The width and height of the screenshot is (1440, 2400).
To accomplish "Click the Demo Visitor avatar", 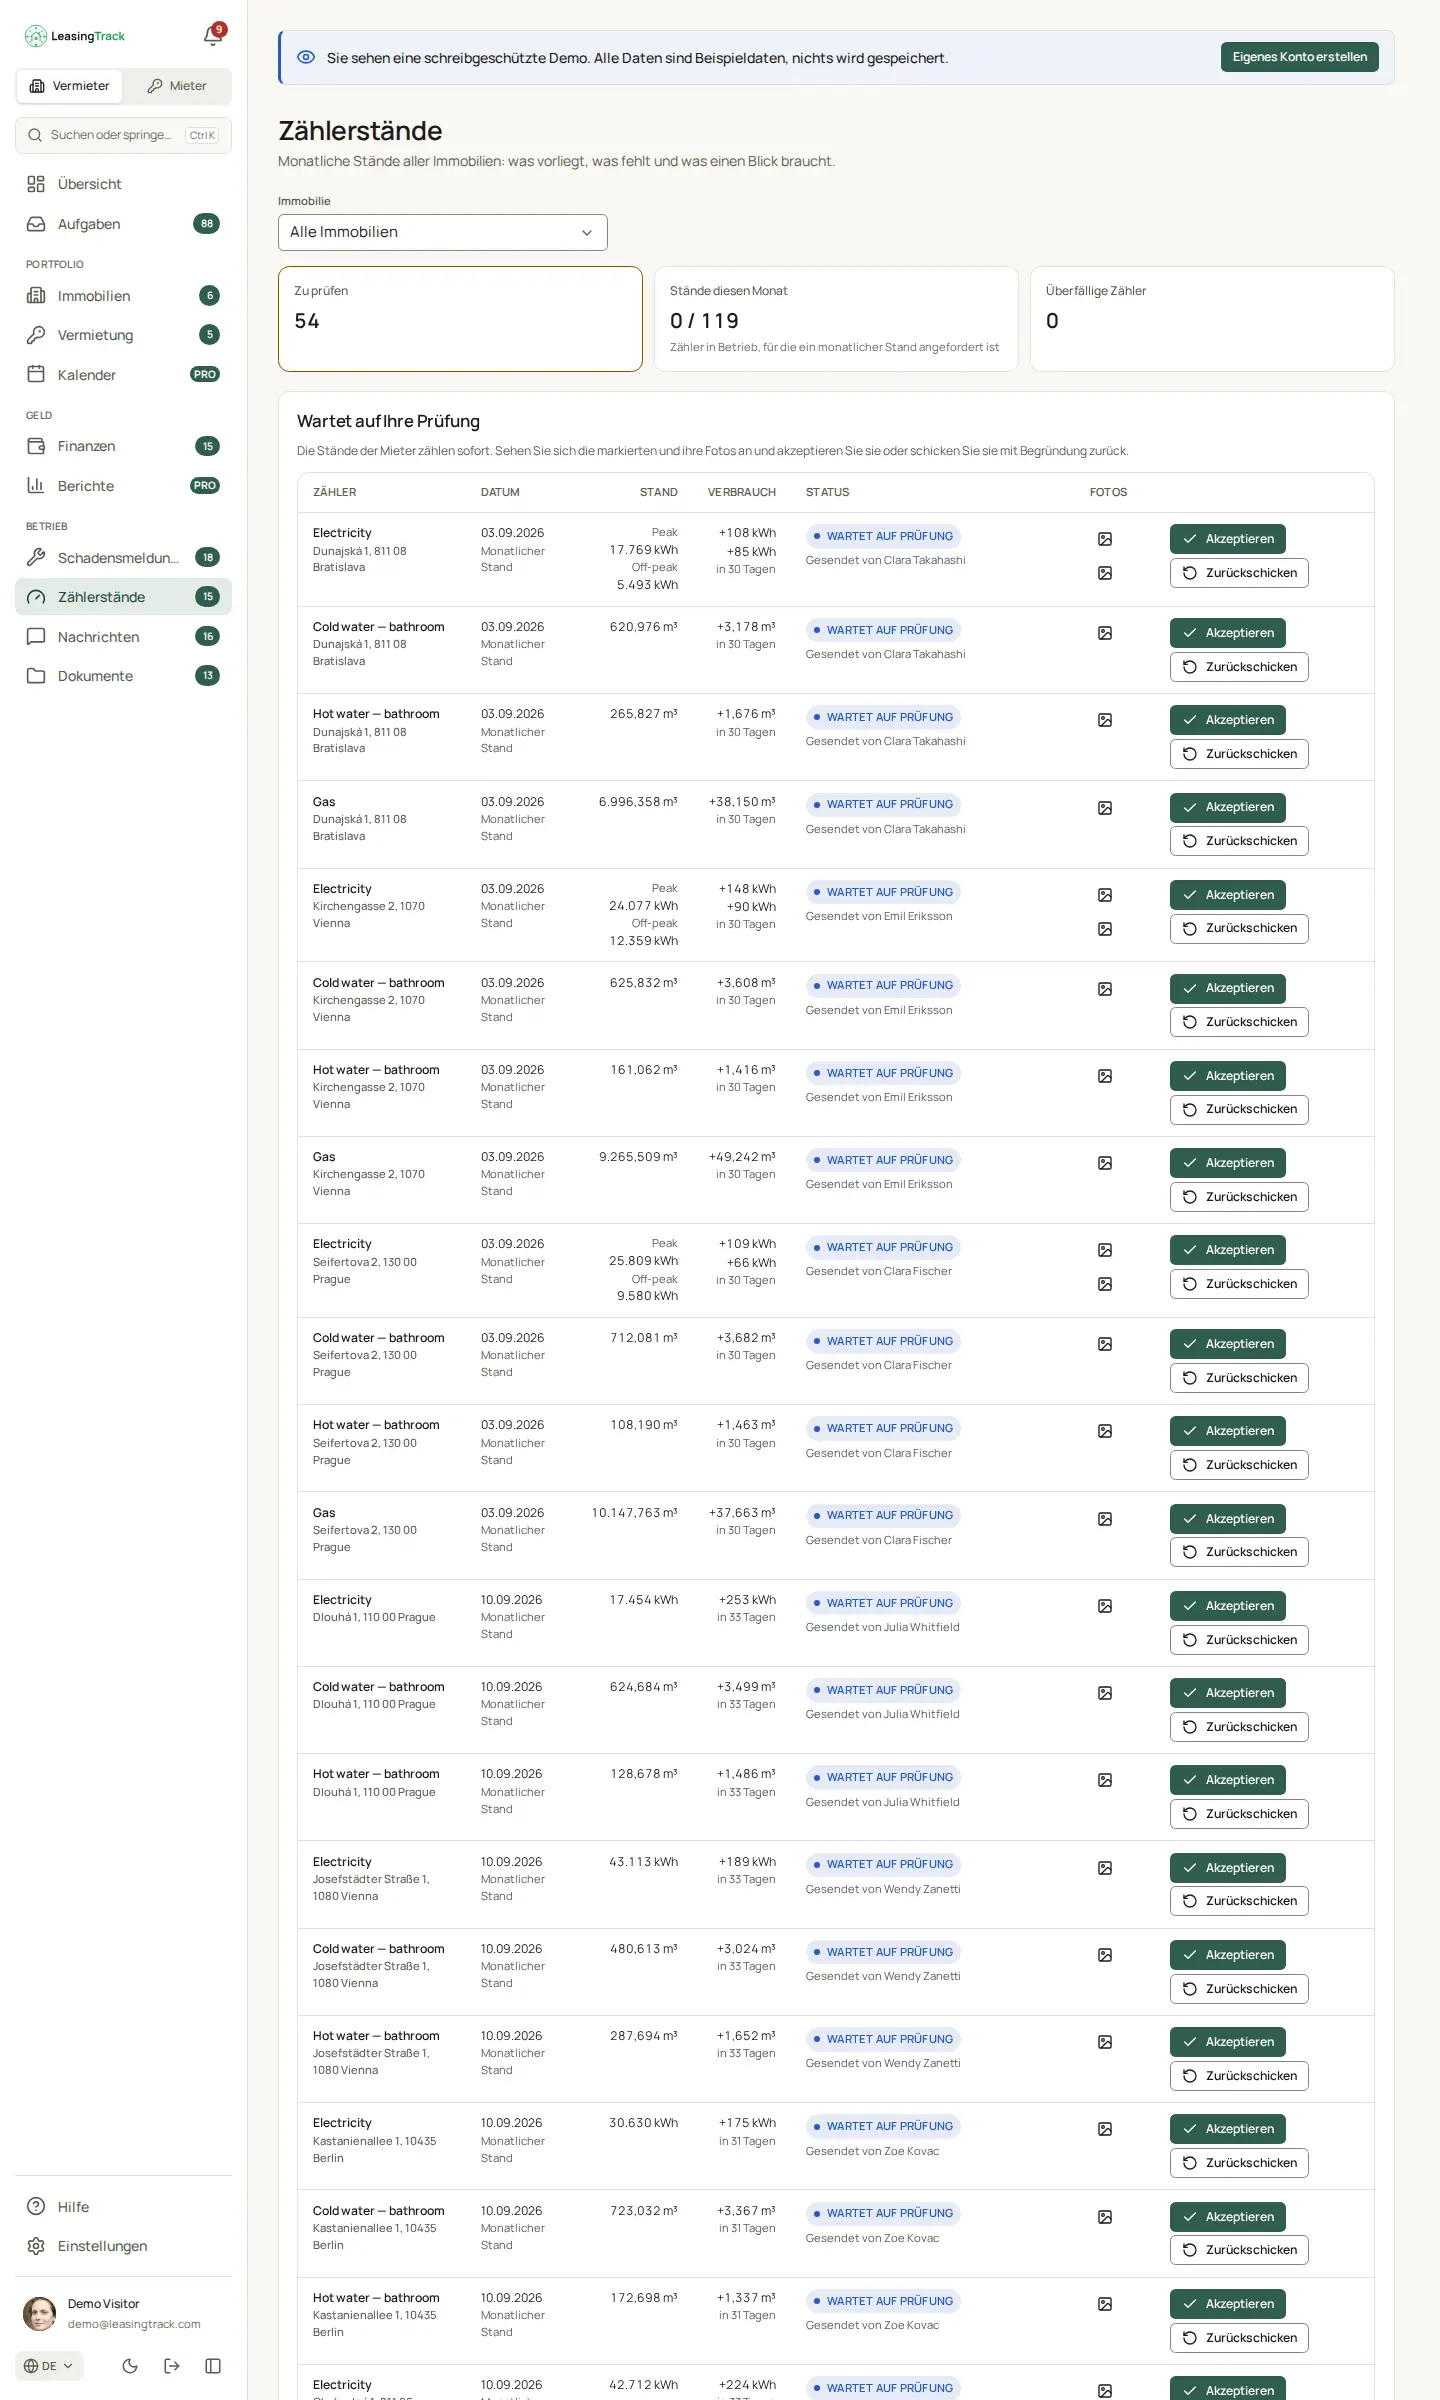I will point(40,2313).
